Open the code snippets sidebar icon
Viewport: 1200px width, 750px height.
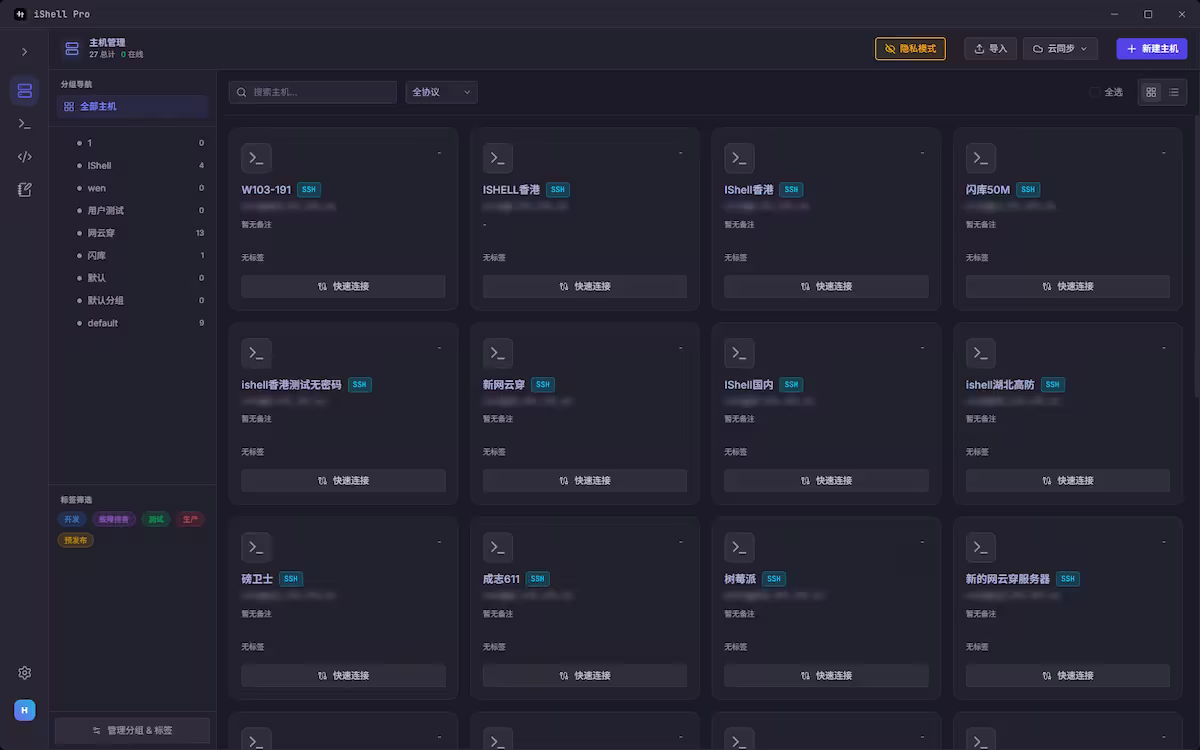click(24, 156)
